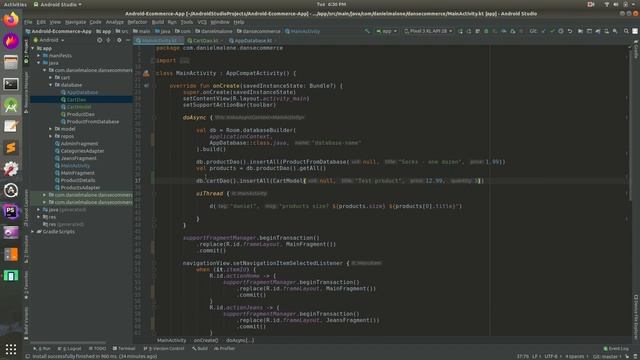Select CartModel file in project tree
This screenshot has height=360, width=640.
(79, 107)
